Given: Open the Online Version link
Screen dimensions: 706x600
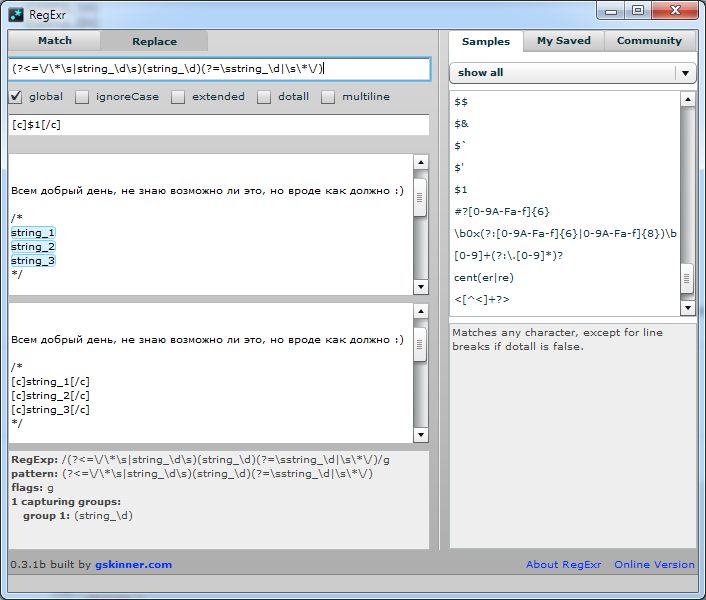Looking at the screenshot, I should pyautogui.click(x=654, y=564).
